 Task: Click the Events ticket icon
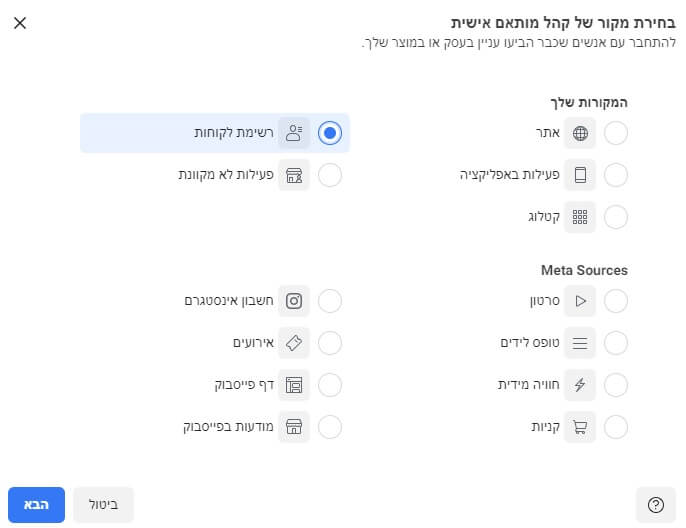294,343
